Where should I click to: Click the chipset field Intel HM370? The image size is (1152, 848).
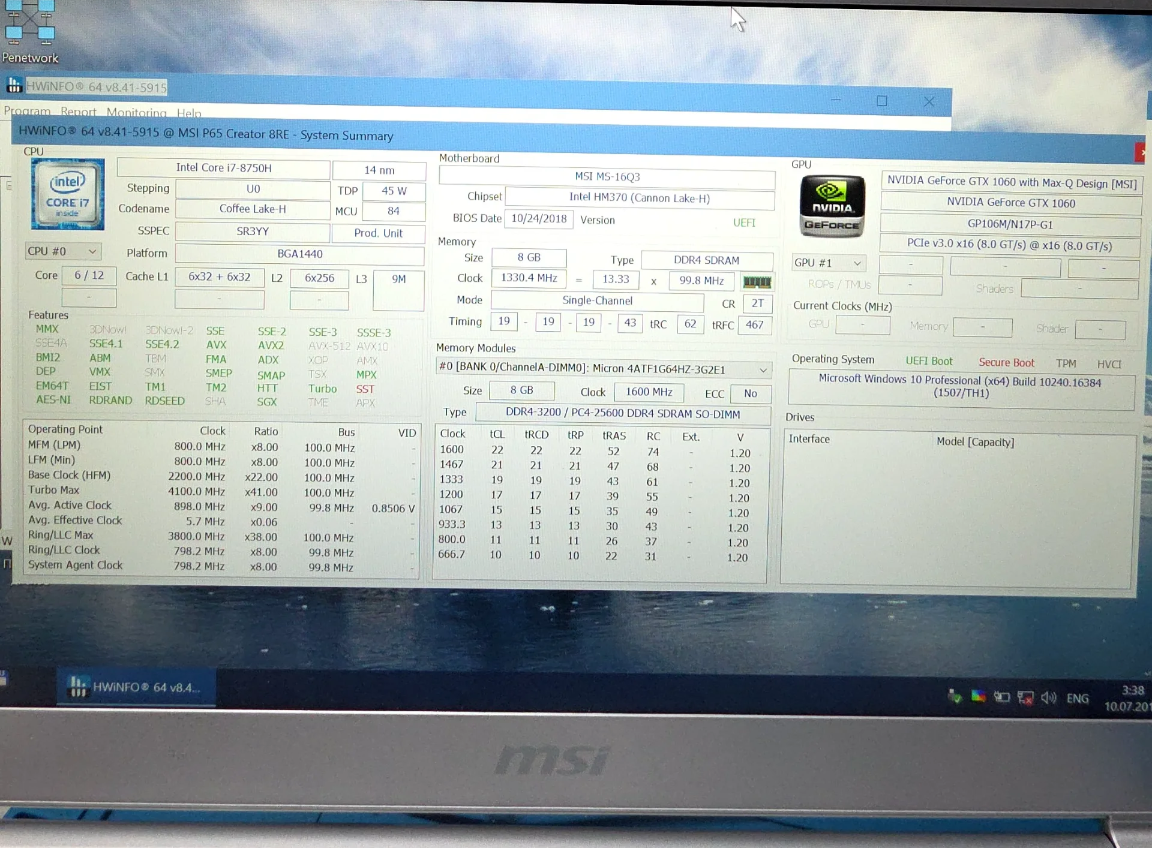point(640,198)
